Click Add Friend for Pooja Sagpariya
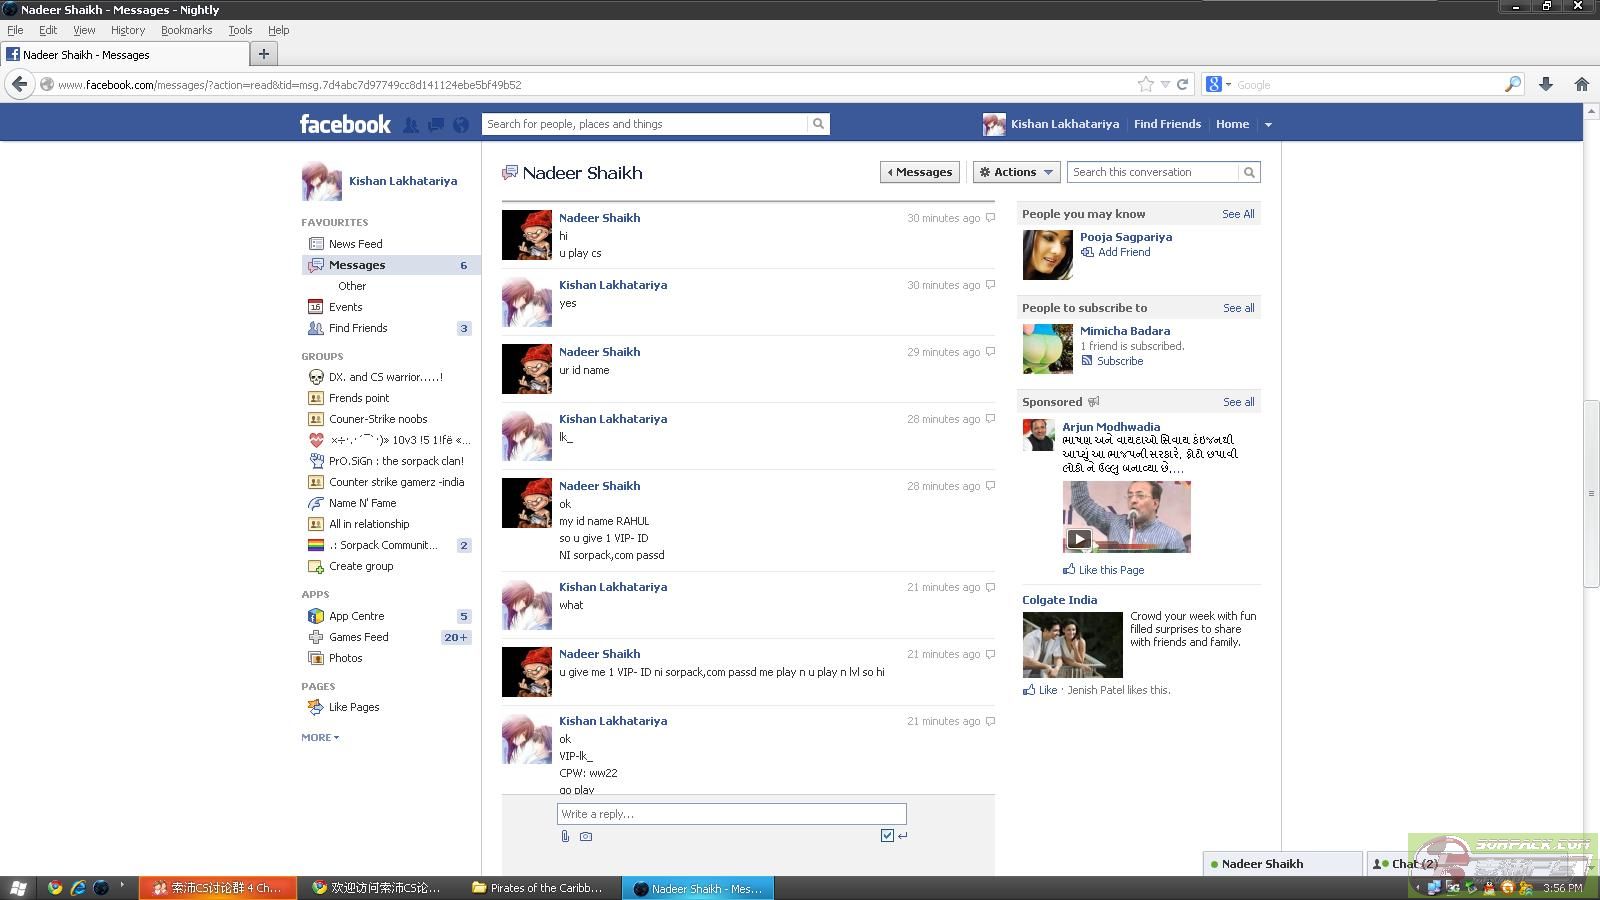 pos(1123,252)
